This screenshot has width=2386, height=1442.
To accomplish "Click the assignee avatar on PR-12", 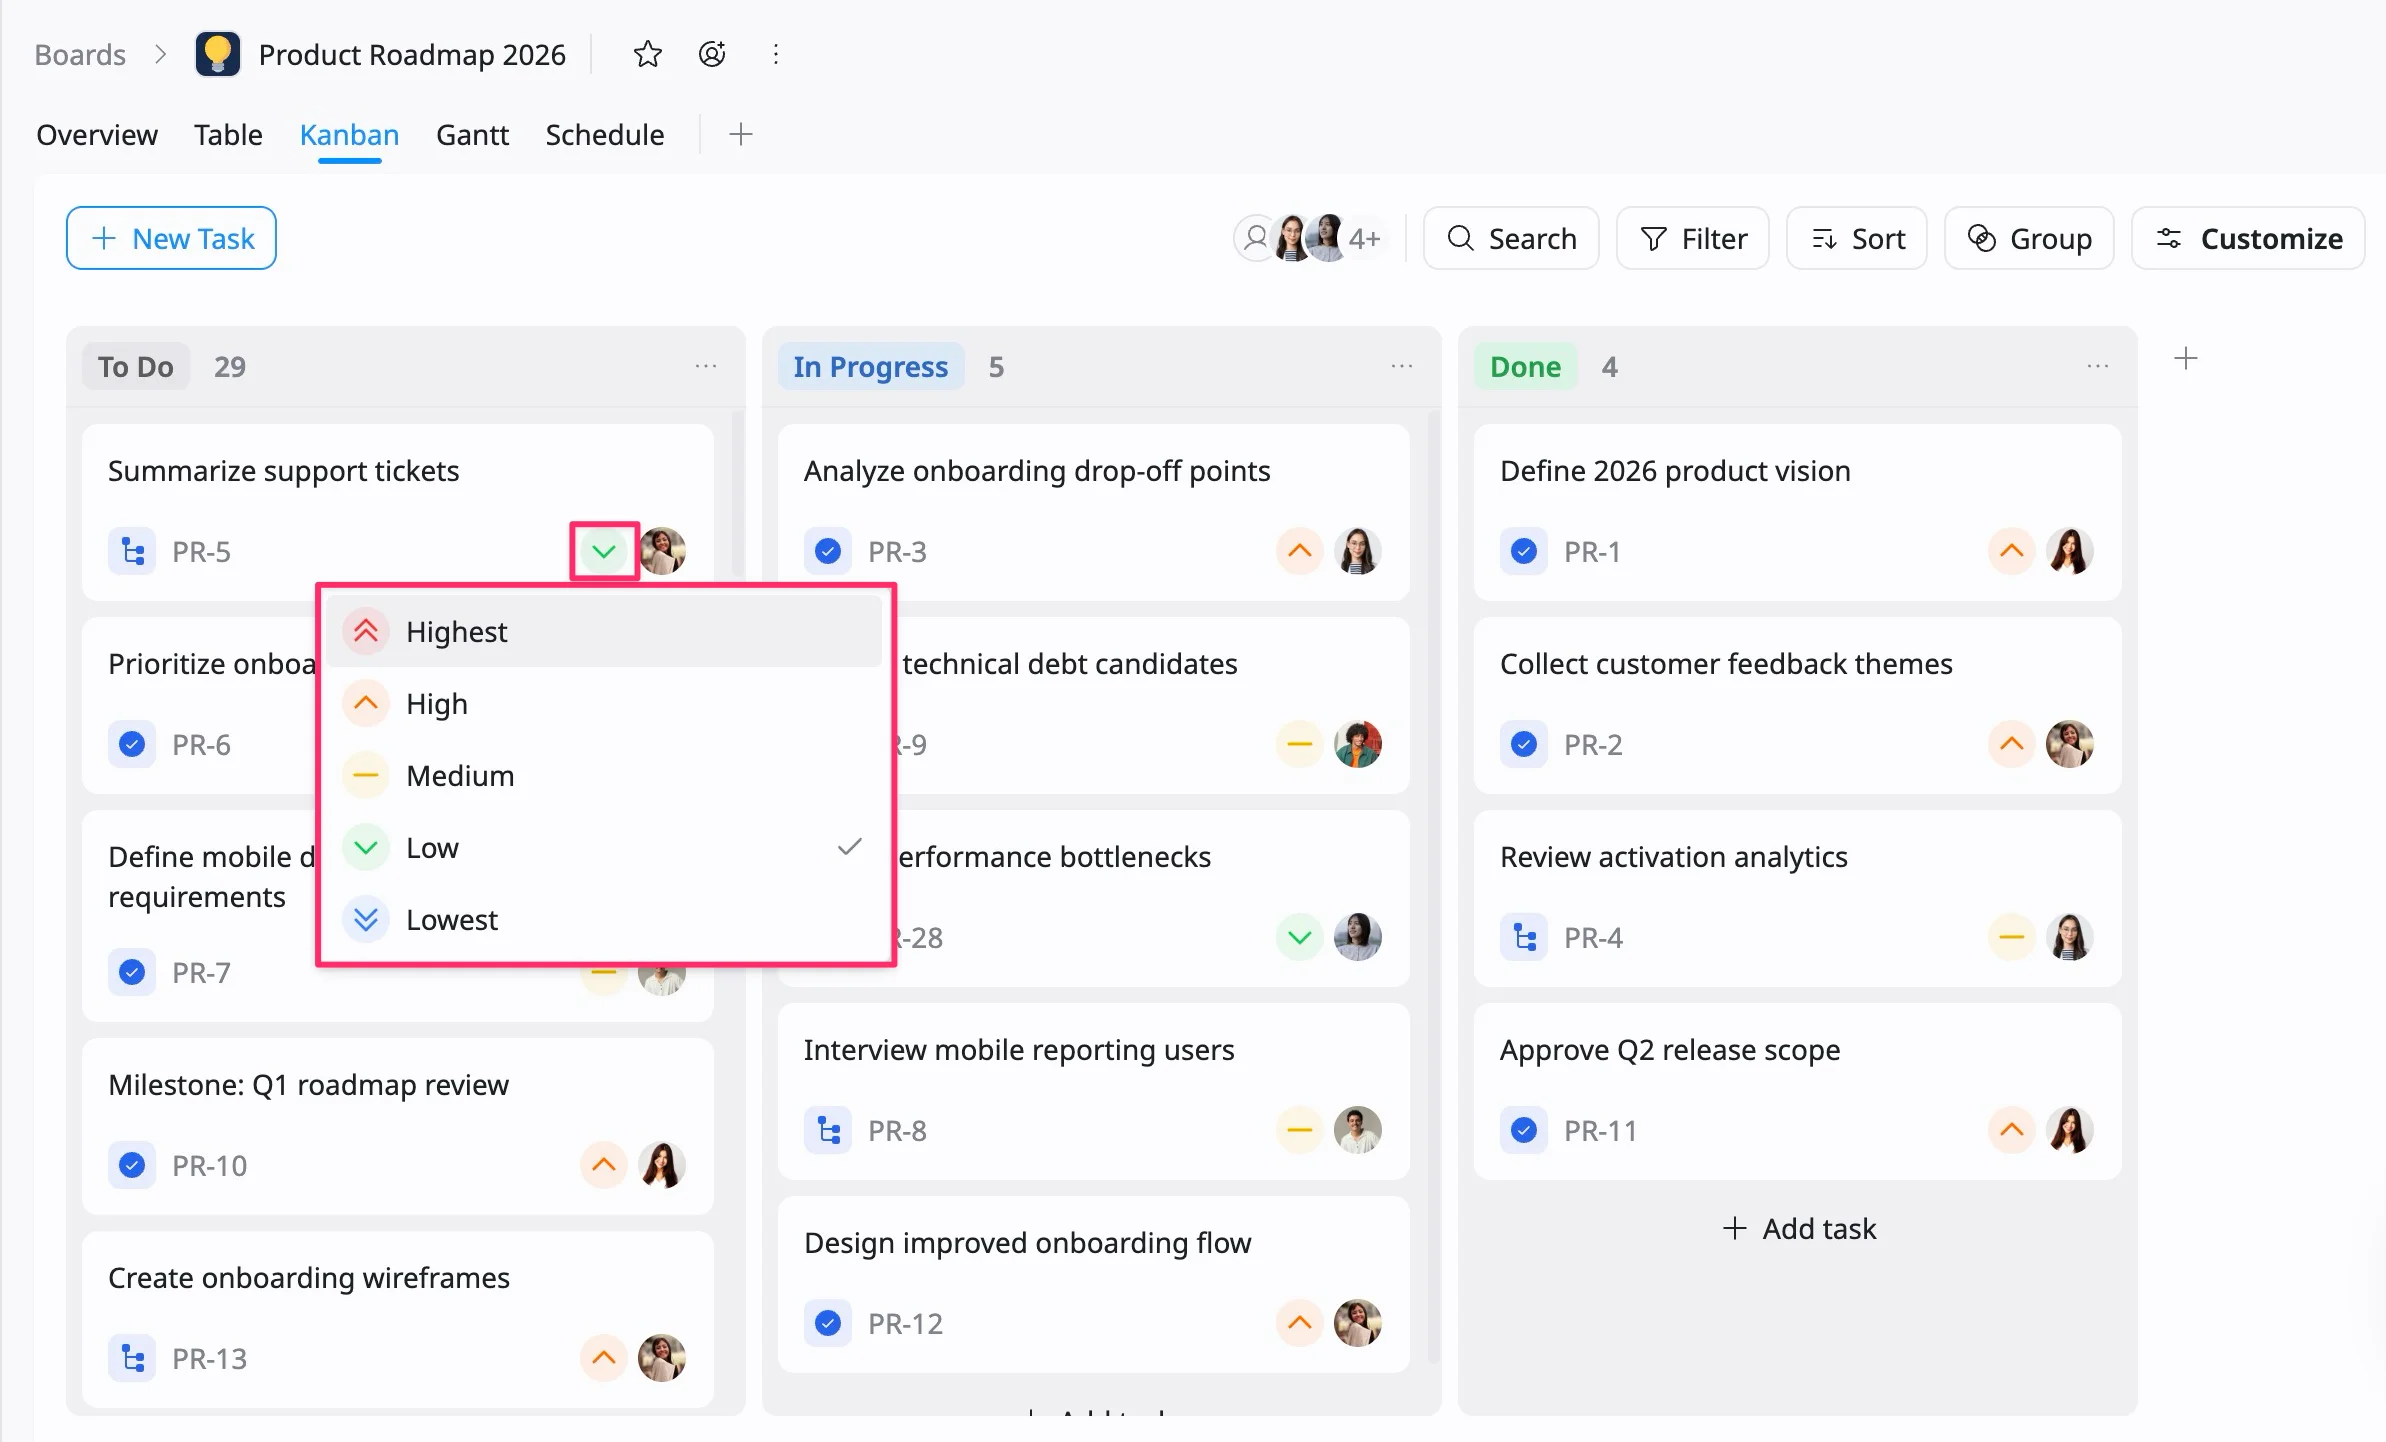I will tap(1358, 1323).
